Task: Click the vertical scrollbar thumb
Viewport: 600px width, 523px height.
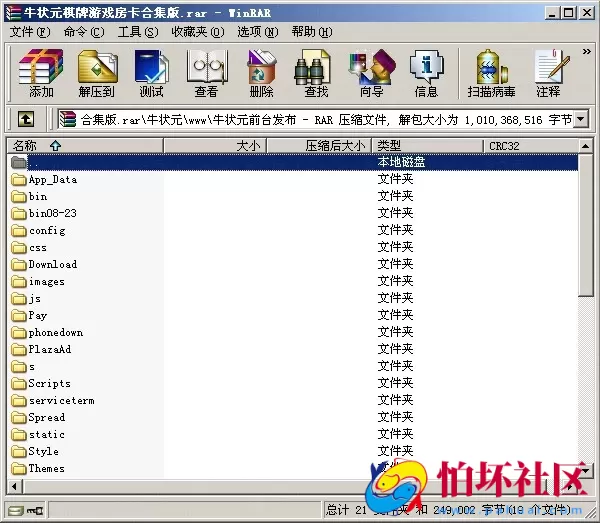Action: coord(585,225)
